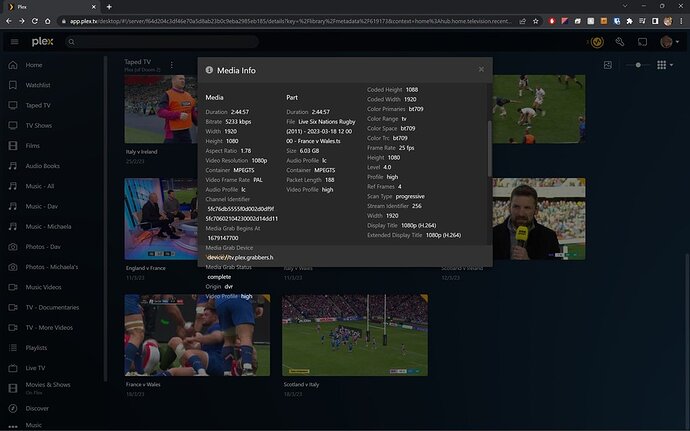Open the Plex activity indicator icon

coord(597,42)
